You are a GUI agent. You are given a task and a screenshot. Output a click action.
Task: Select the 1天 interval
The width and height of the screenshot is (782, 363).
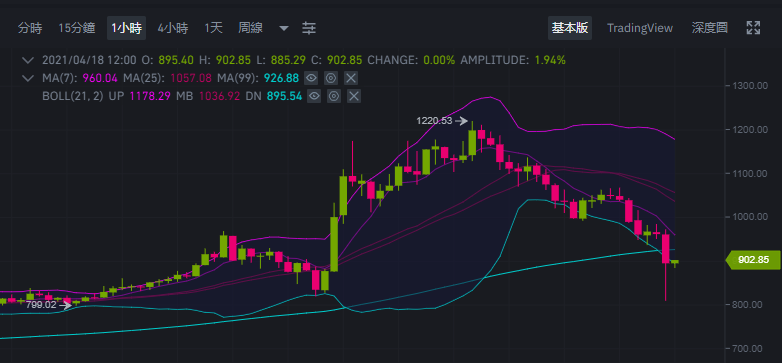[x=213, y=28]
